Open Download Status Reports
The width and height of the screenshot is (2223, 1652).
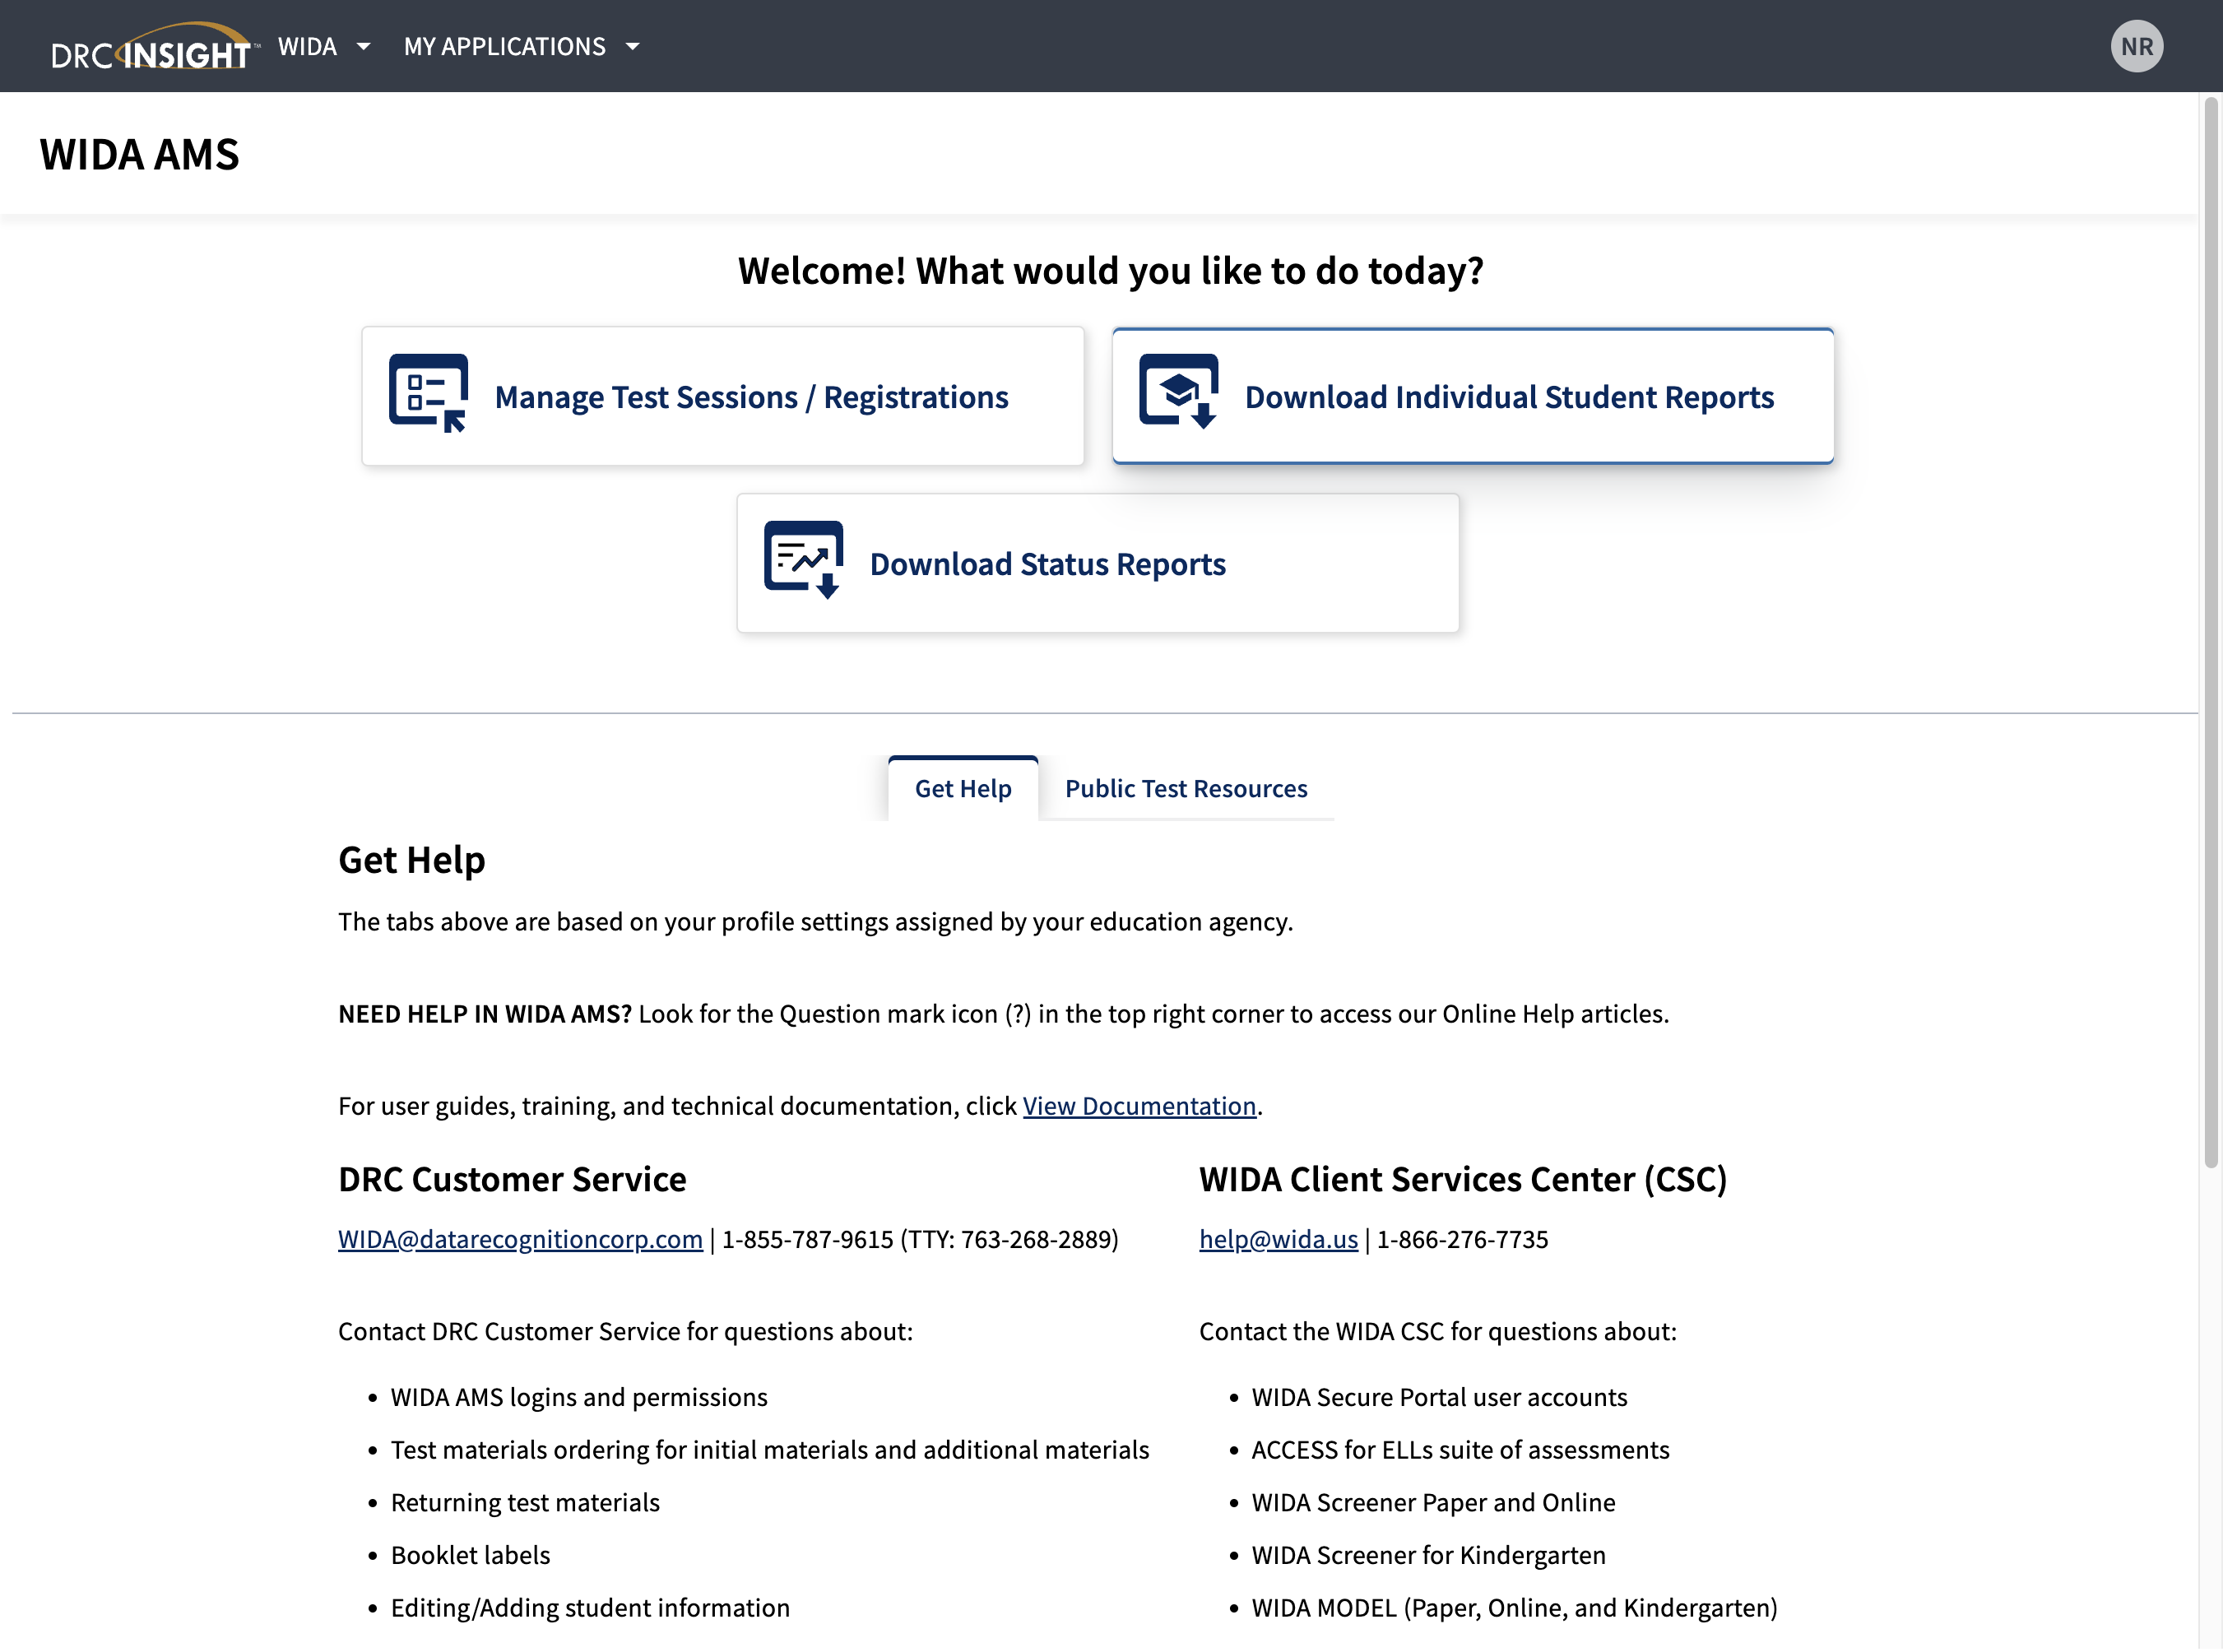(1098, 563)
